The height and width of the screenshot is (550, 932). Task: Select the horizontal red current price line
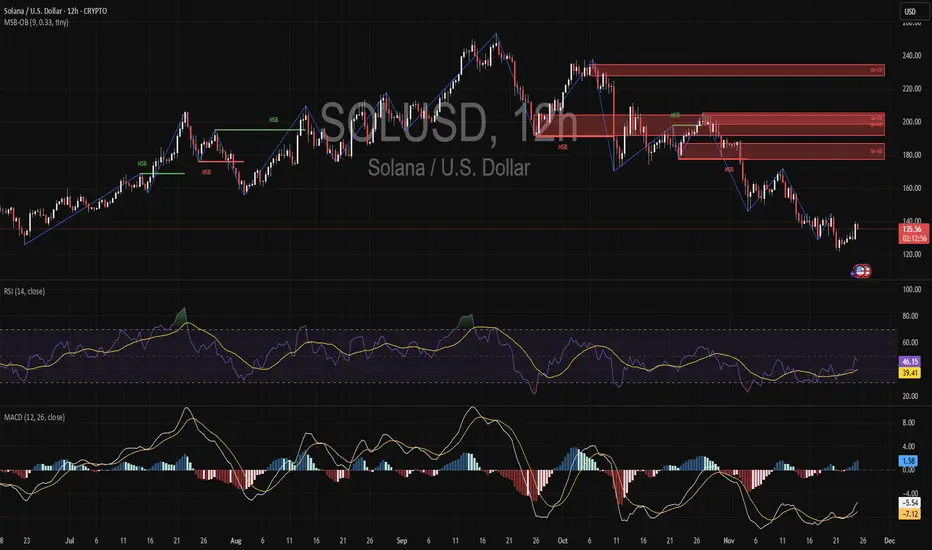coord(449,229)
